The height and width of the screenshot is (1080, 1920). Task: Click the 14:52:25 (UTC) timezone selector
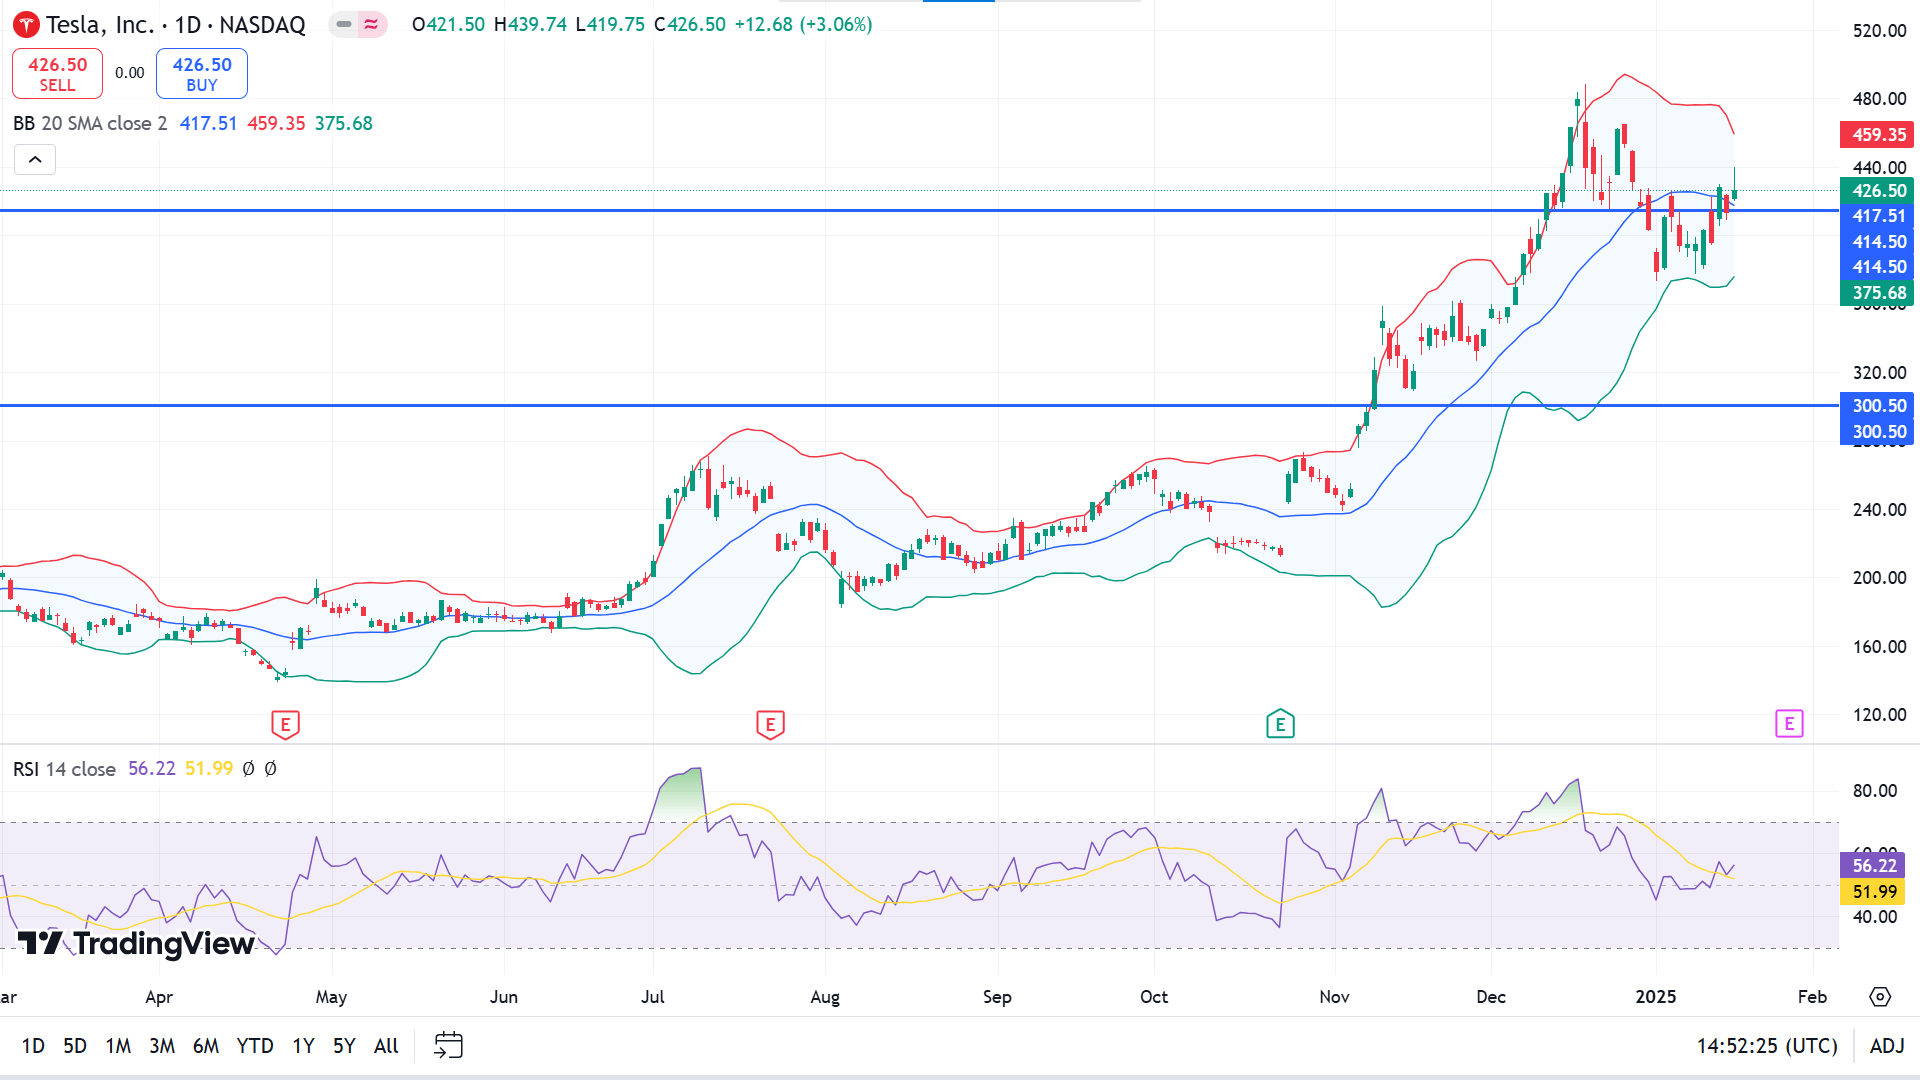1767,1046
